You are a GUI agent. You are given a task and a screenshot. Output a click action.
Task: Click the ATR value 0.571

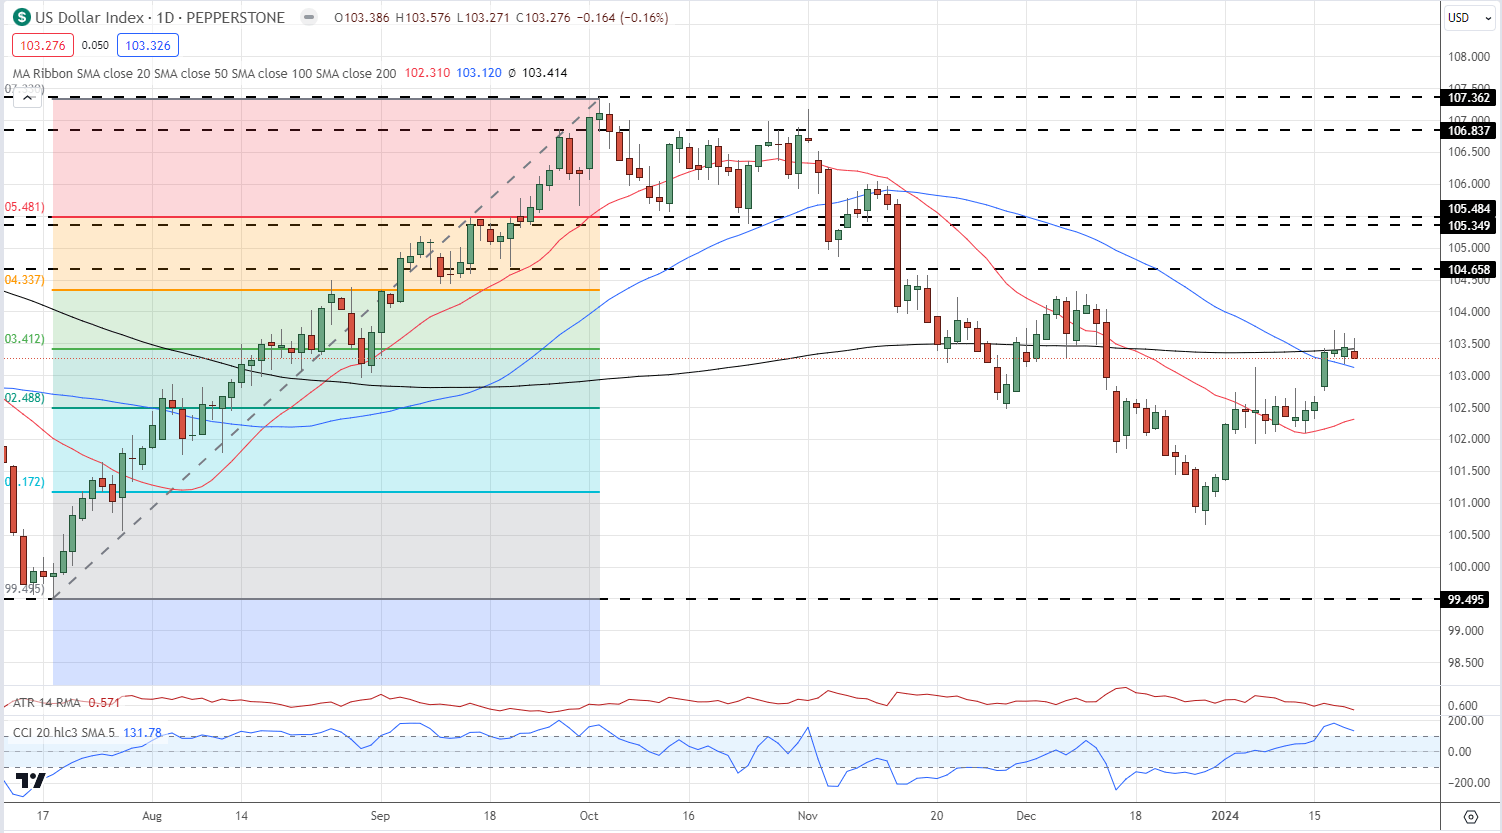coord(104,703)
